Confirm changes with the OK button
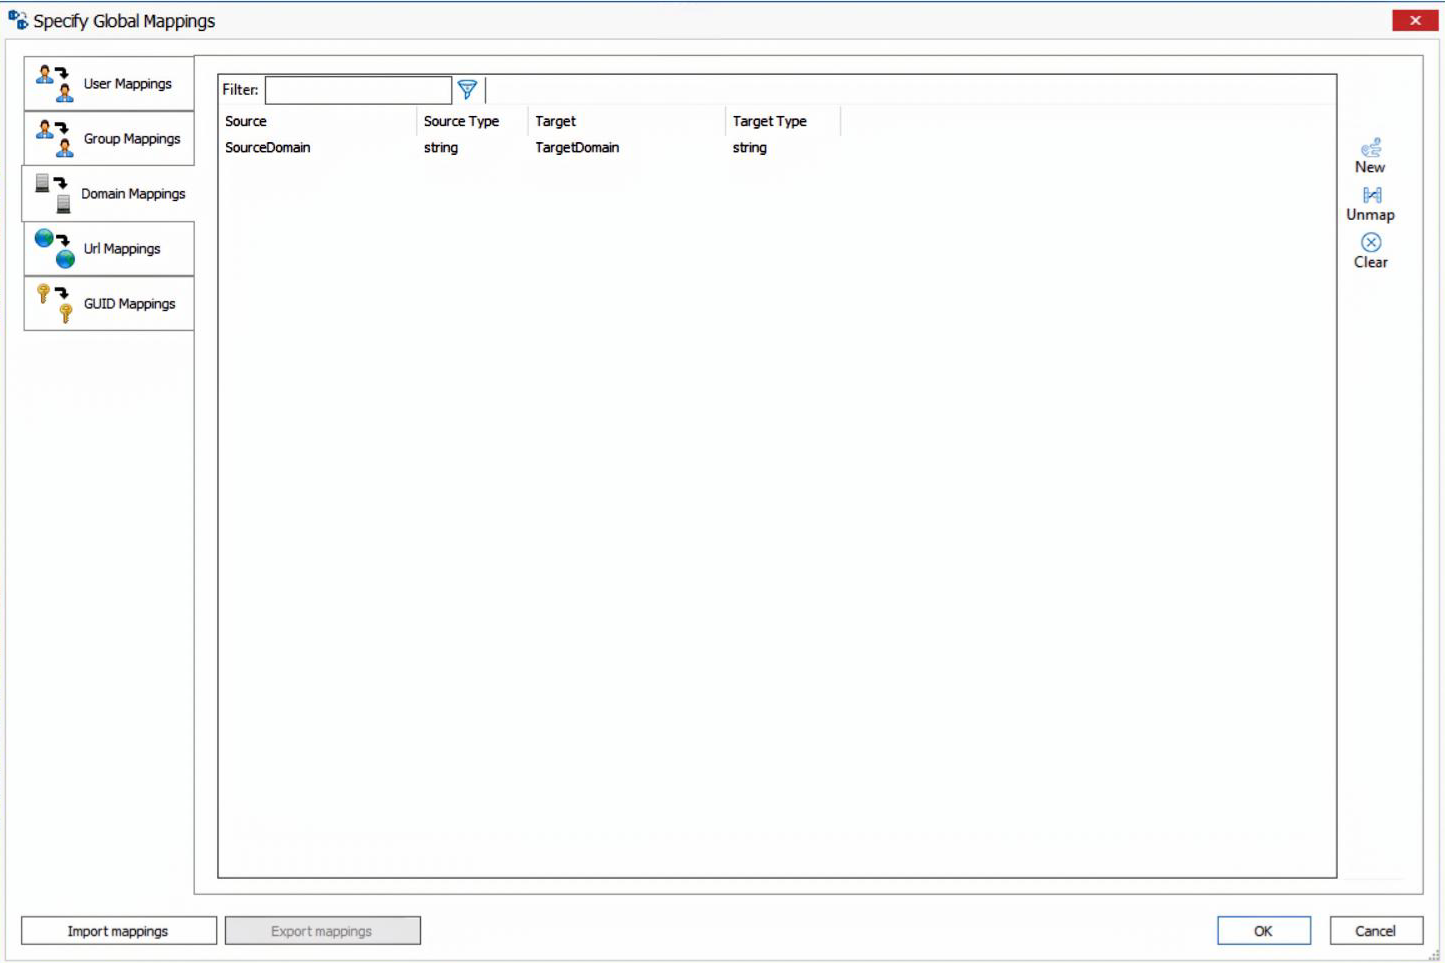The image size is (1445, 963). coord(1262,930)
